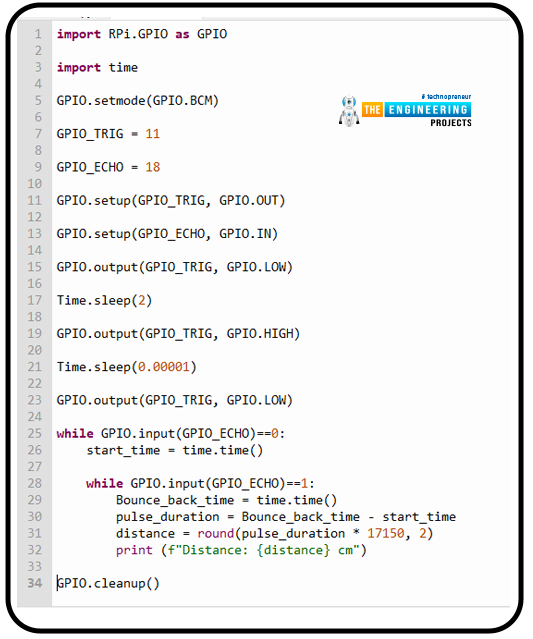Screen dimensions: 533x639
Task: Click the GPIO_ECHO value 18
Action: pyautogui.click(x=153, y=167)
